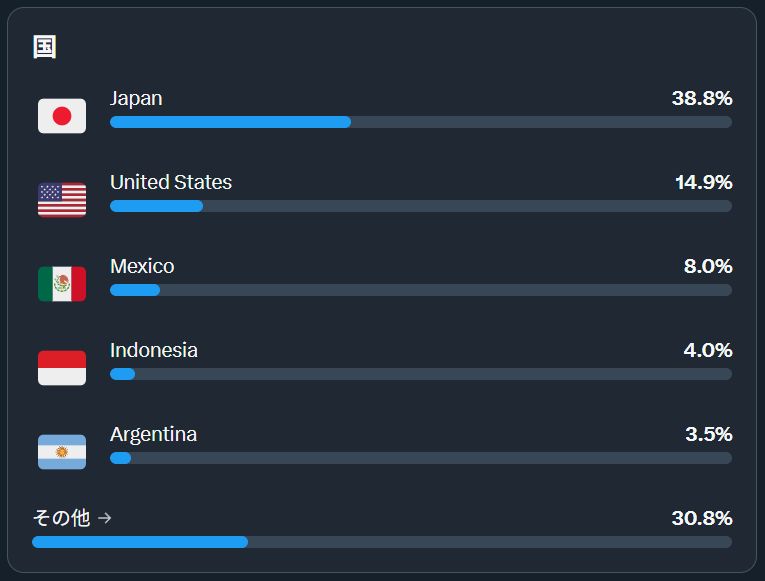Click the arrow next to その他

[105, 518]
